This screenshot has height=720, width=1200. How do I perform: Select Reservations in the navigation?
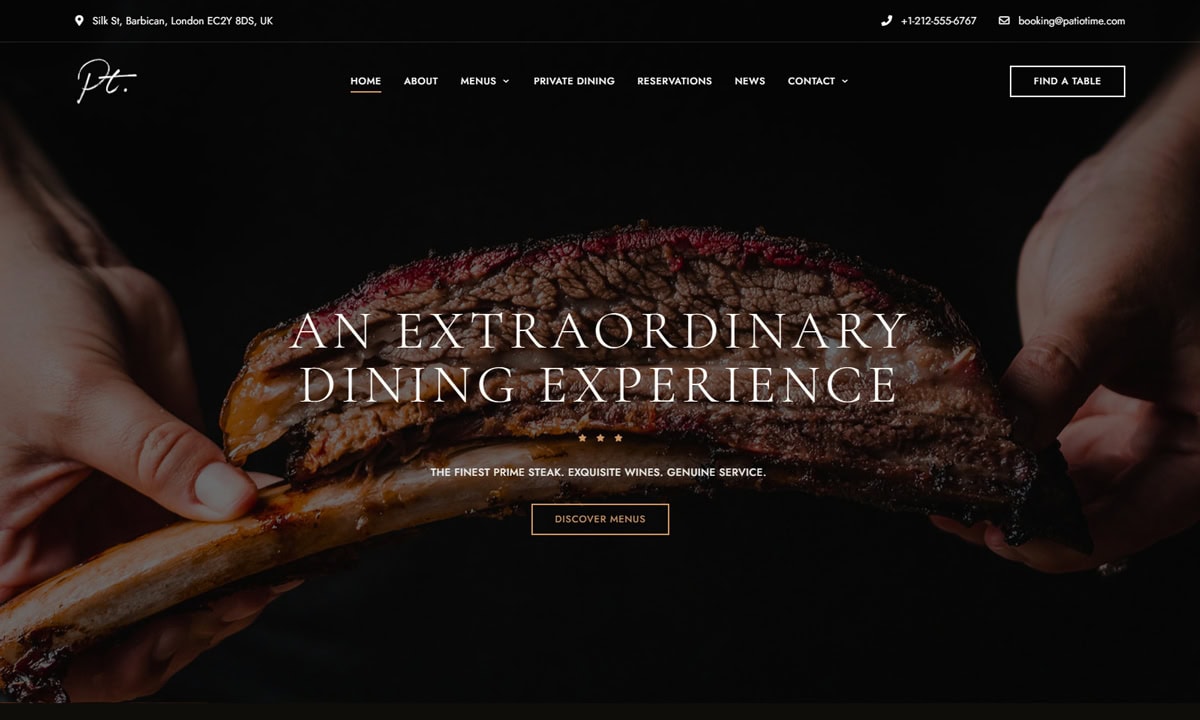click(x=675, y=81)
